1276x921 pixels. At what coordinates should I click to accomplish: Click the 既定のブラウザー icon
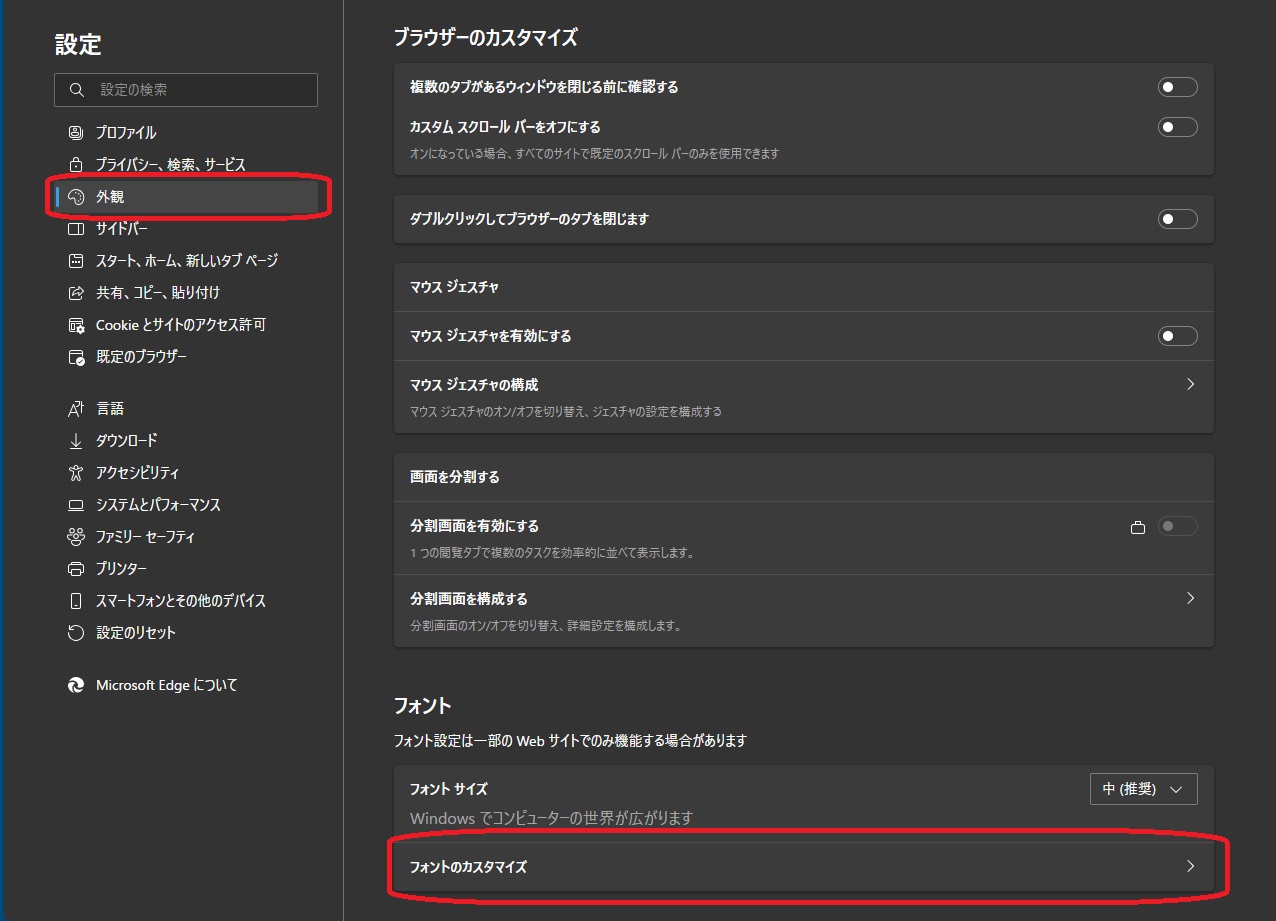[x=76, y=357]
